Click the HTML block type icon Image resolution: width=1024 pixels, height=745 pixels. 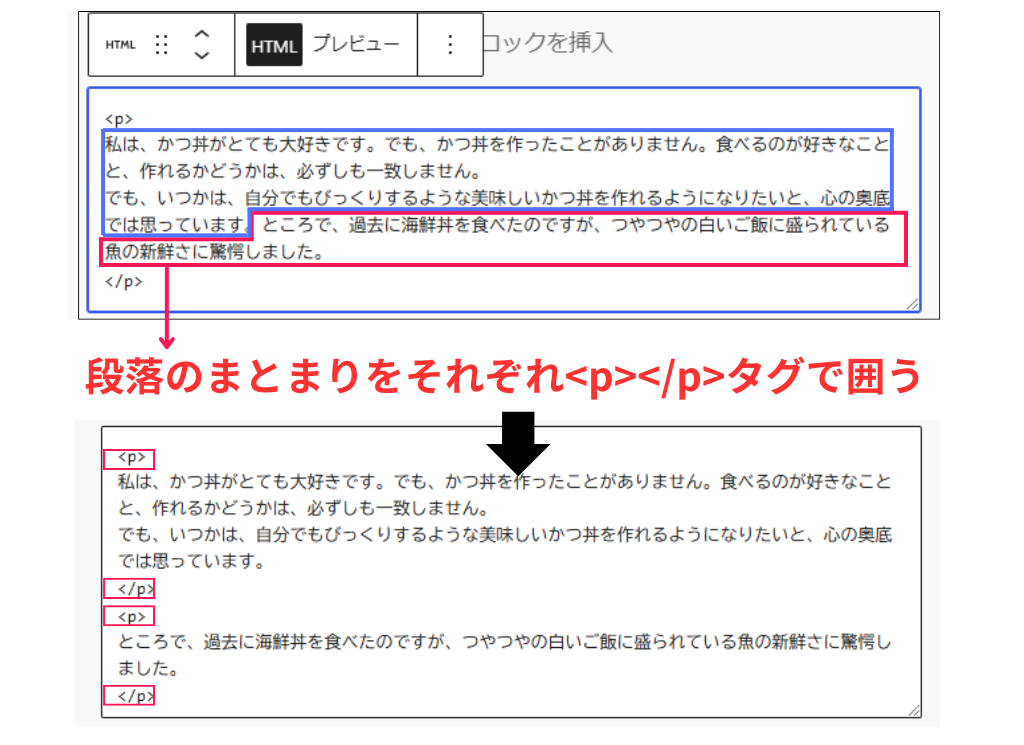click(120, 45)
